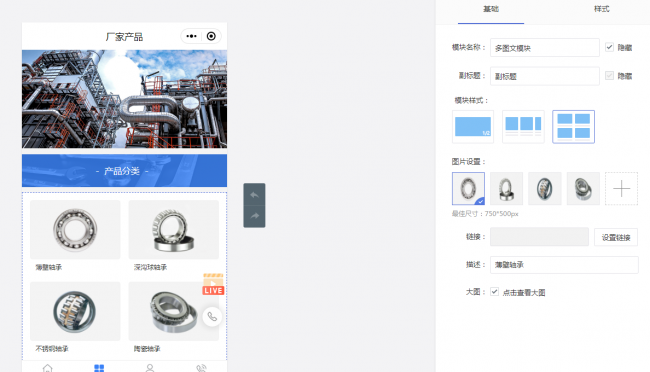The image size is (650, 372).
Task: Choose the three-column module style
Action: 523,127
